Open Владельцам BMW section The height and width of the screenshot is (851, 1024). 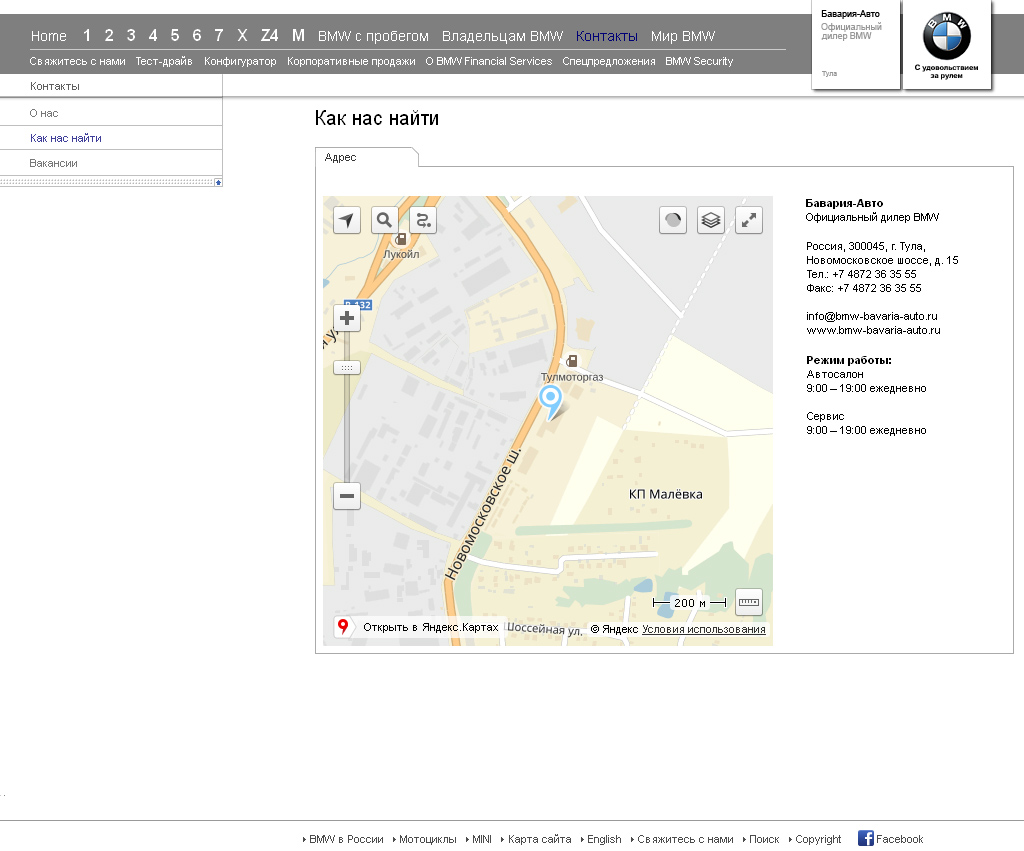(502, 36)
